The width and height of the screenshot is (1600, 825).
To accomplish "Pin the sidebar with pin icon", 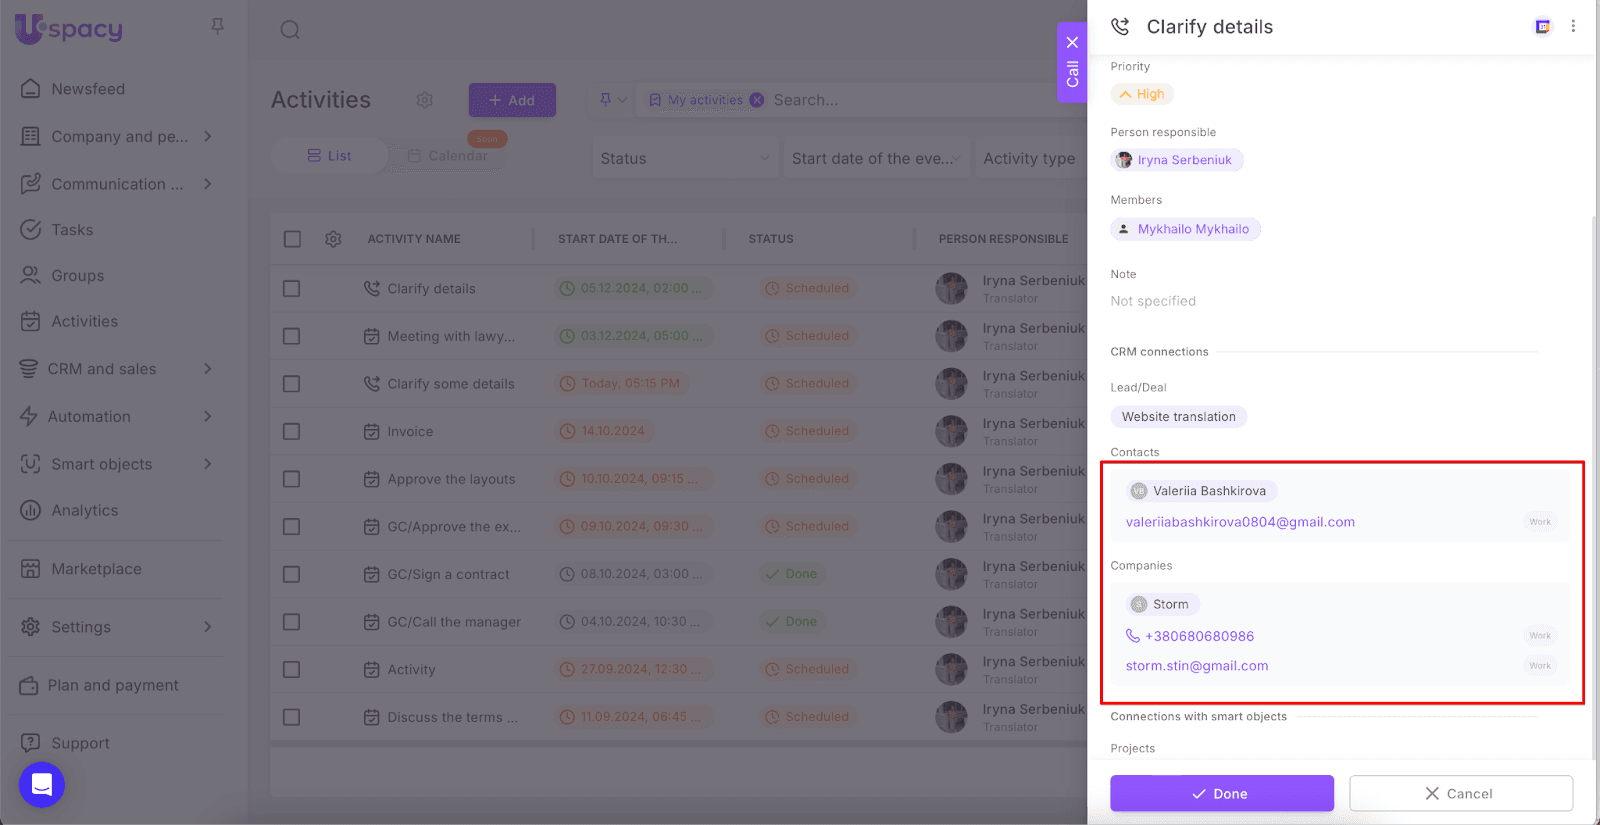I will [x=217, y=27].
